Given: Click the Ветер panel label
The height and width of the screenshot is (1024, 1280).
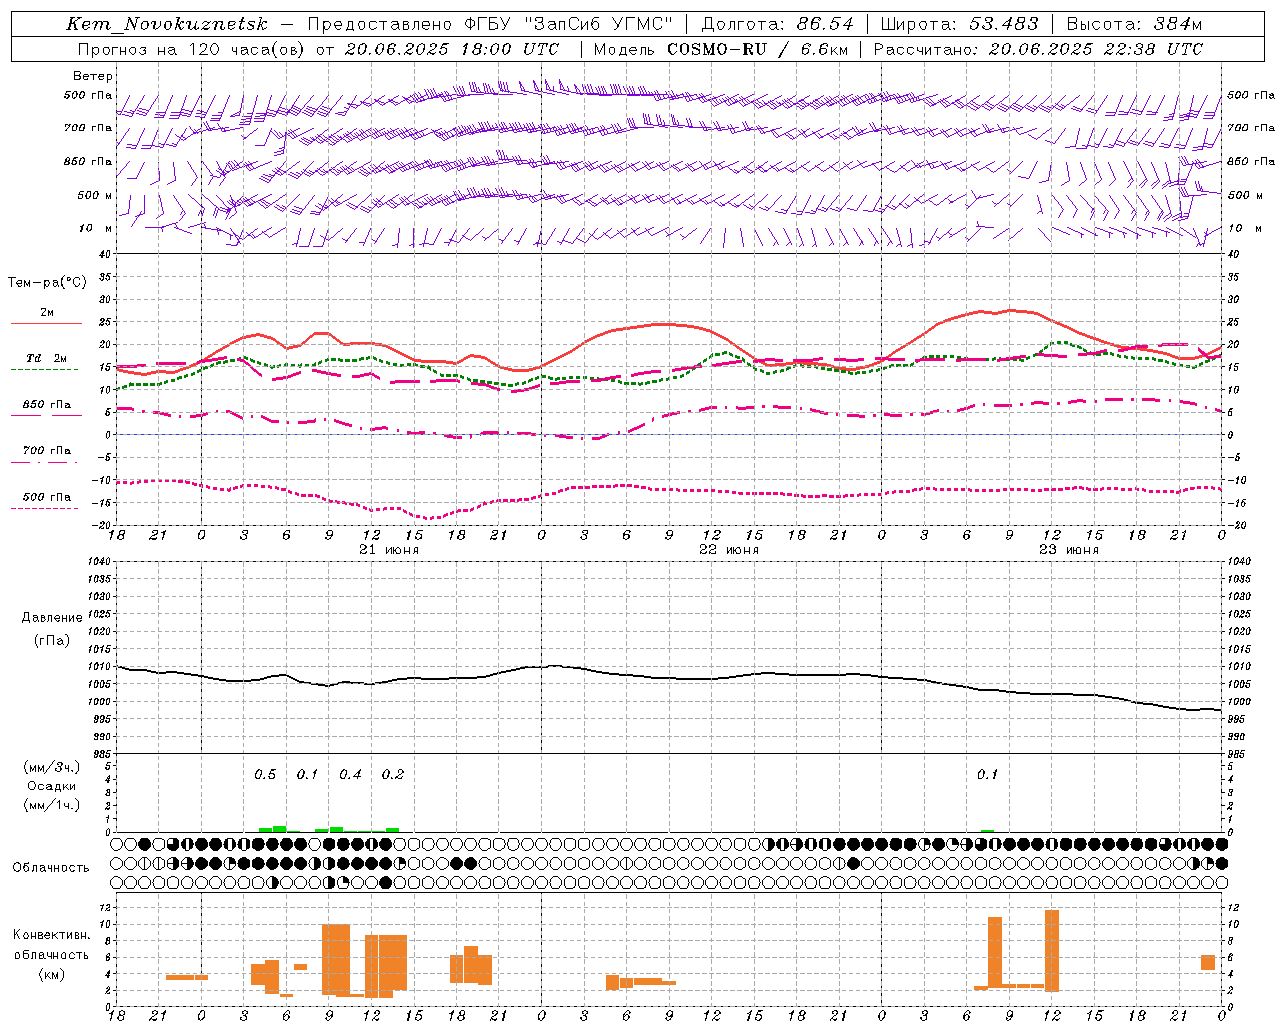Looking at the screenshot, I should tap(93, 76).
